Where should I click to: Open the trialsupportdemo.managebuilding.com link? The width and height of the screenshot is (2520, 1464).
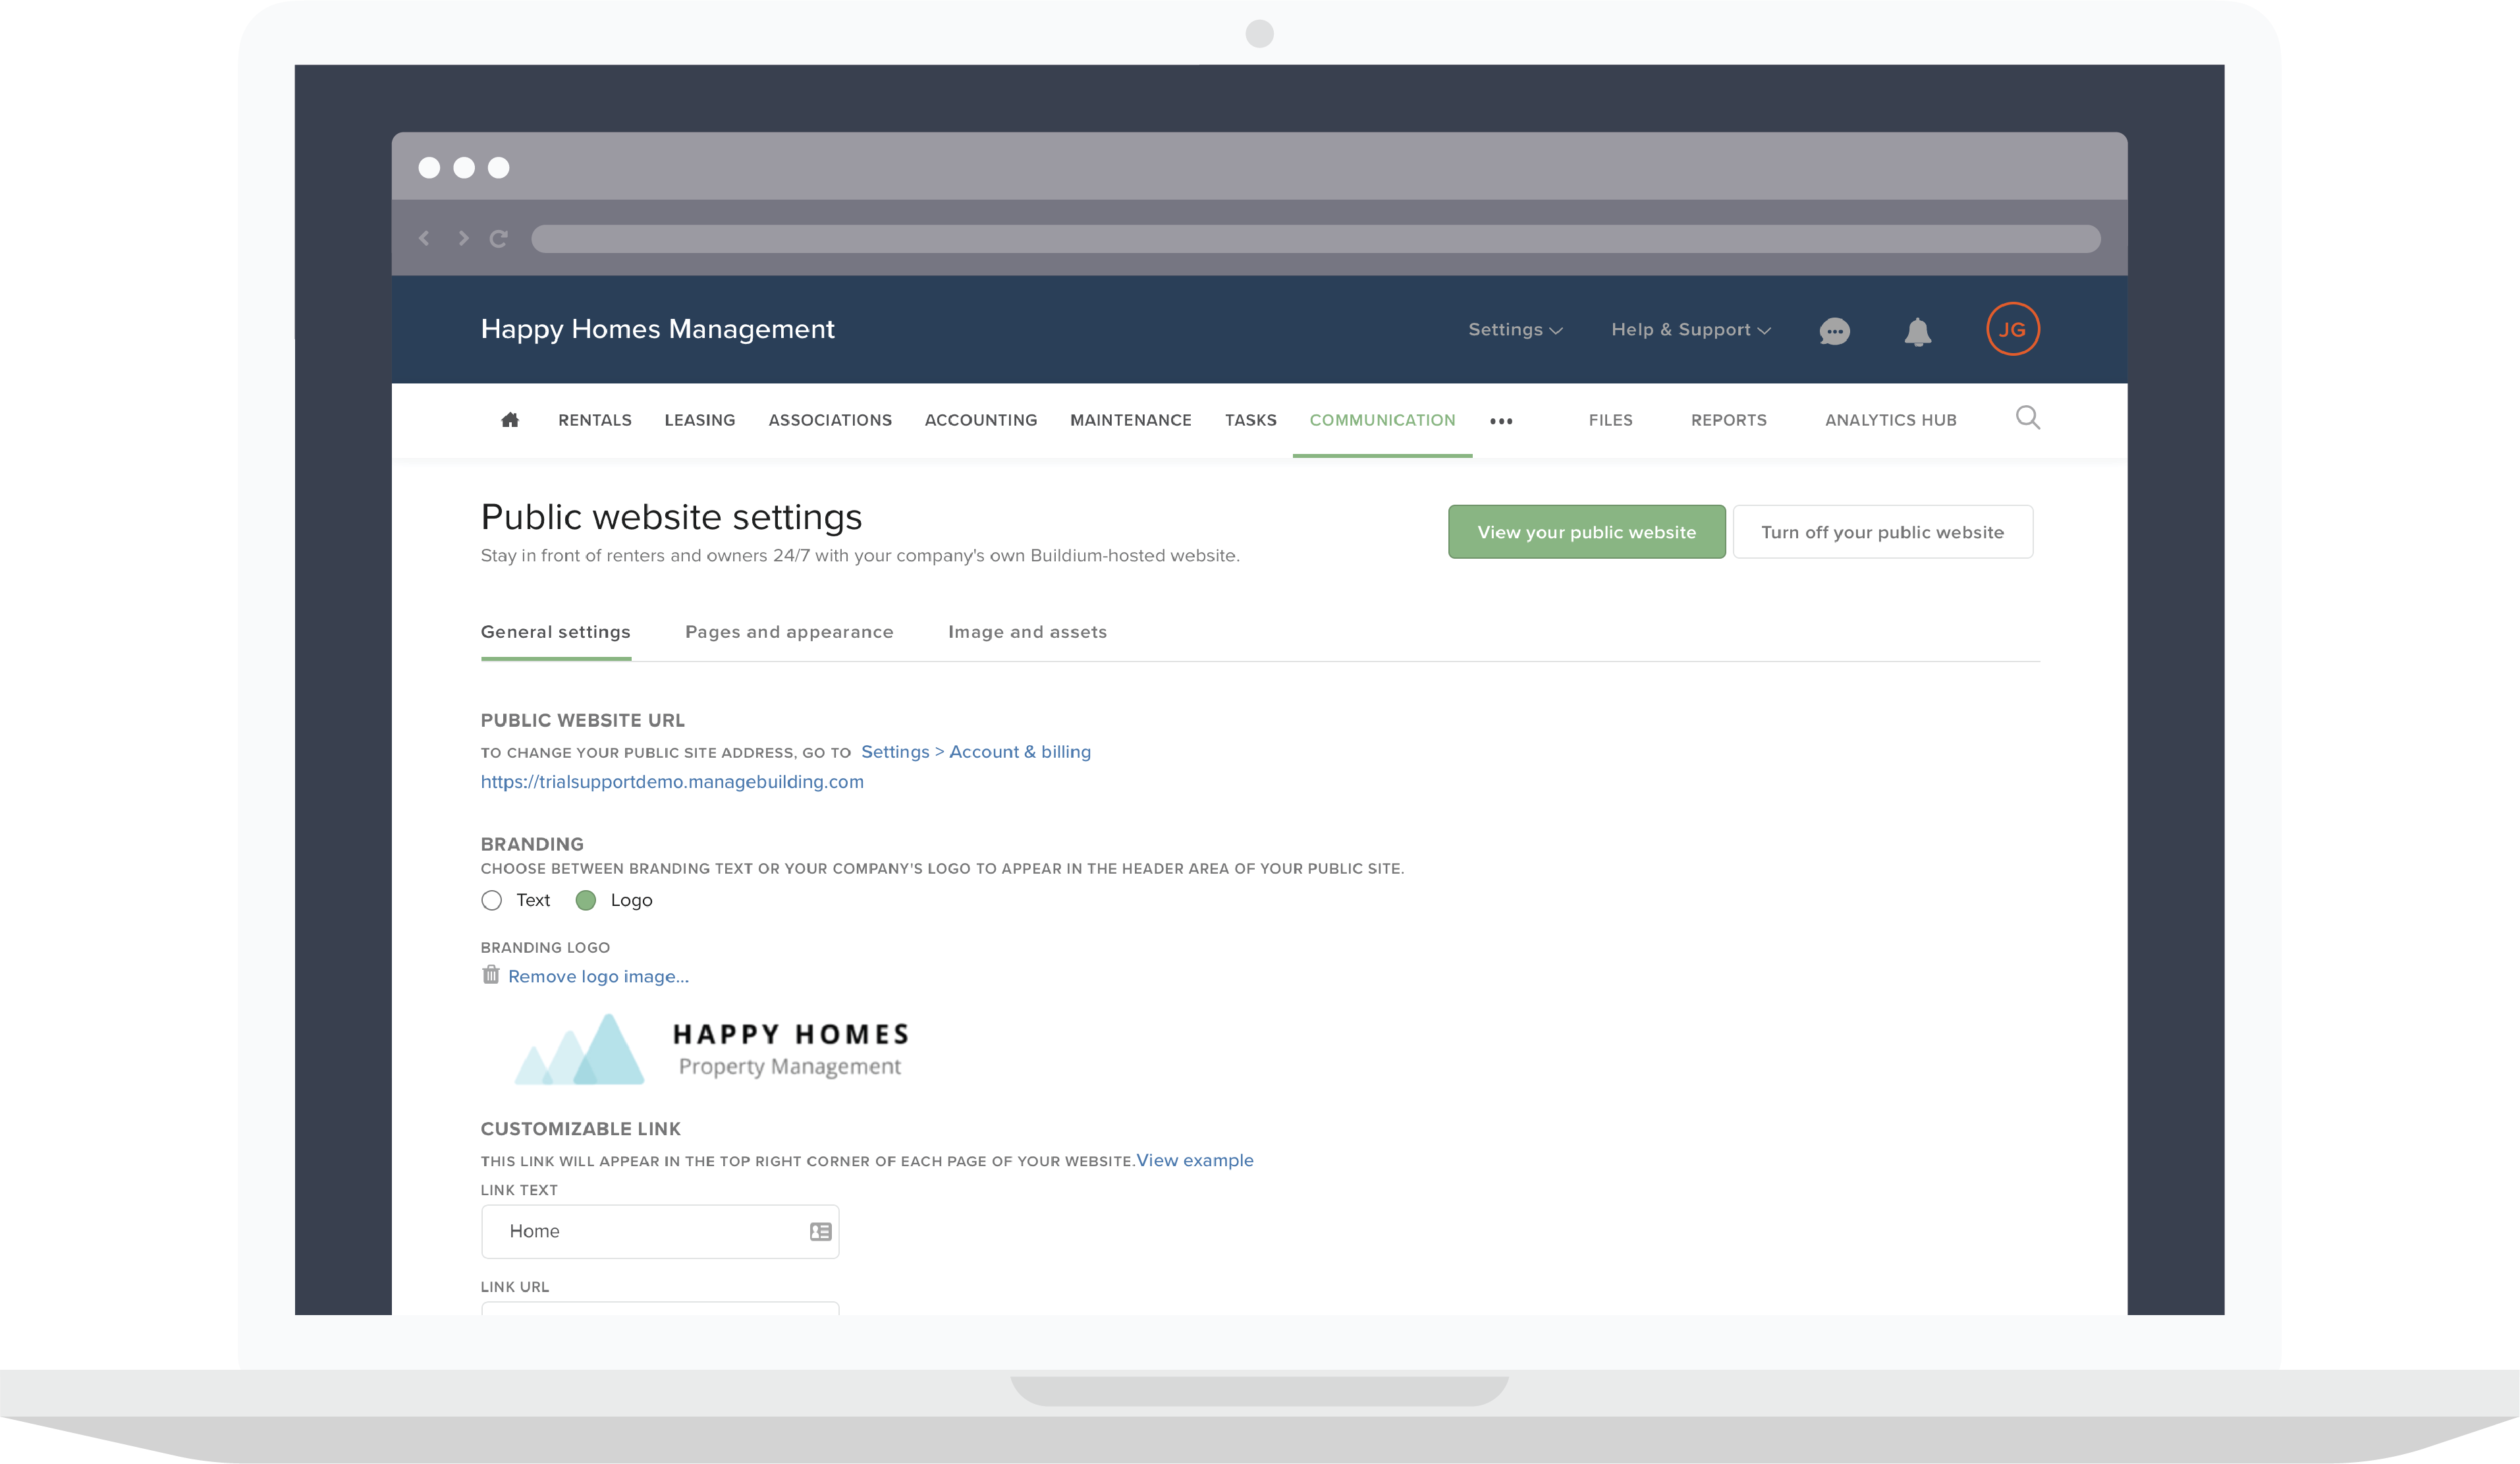(x=672, y=782)
